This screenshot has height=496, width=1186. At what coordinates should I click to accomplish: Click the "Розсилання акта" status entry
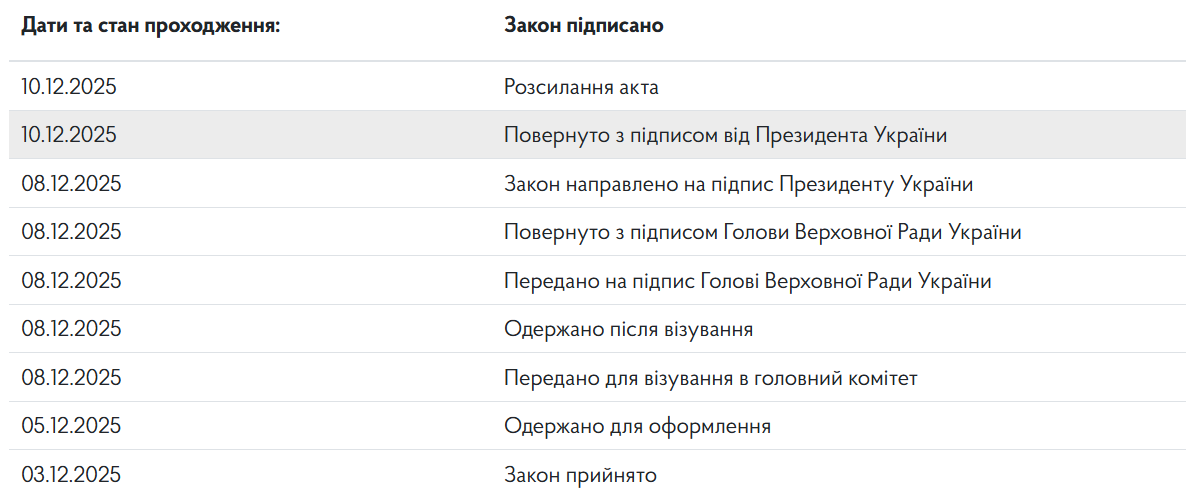click(581, 87)
